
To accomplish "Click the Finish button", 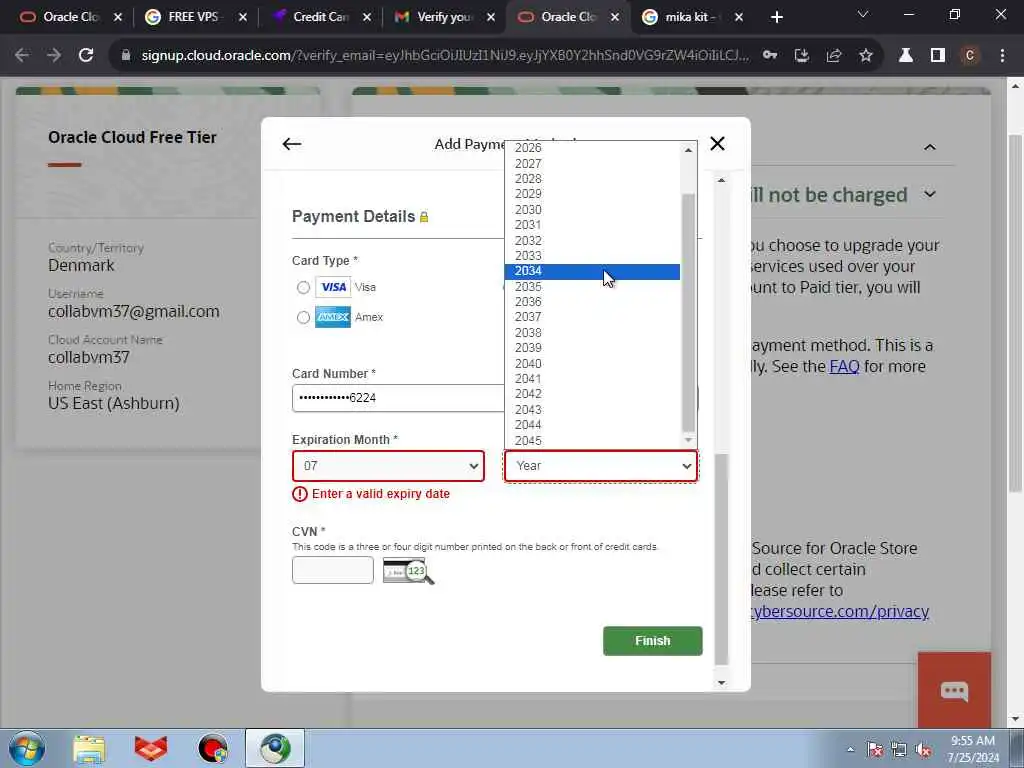I will coord(652,641).
